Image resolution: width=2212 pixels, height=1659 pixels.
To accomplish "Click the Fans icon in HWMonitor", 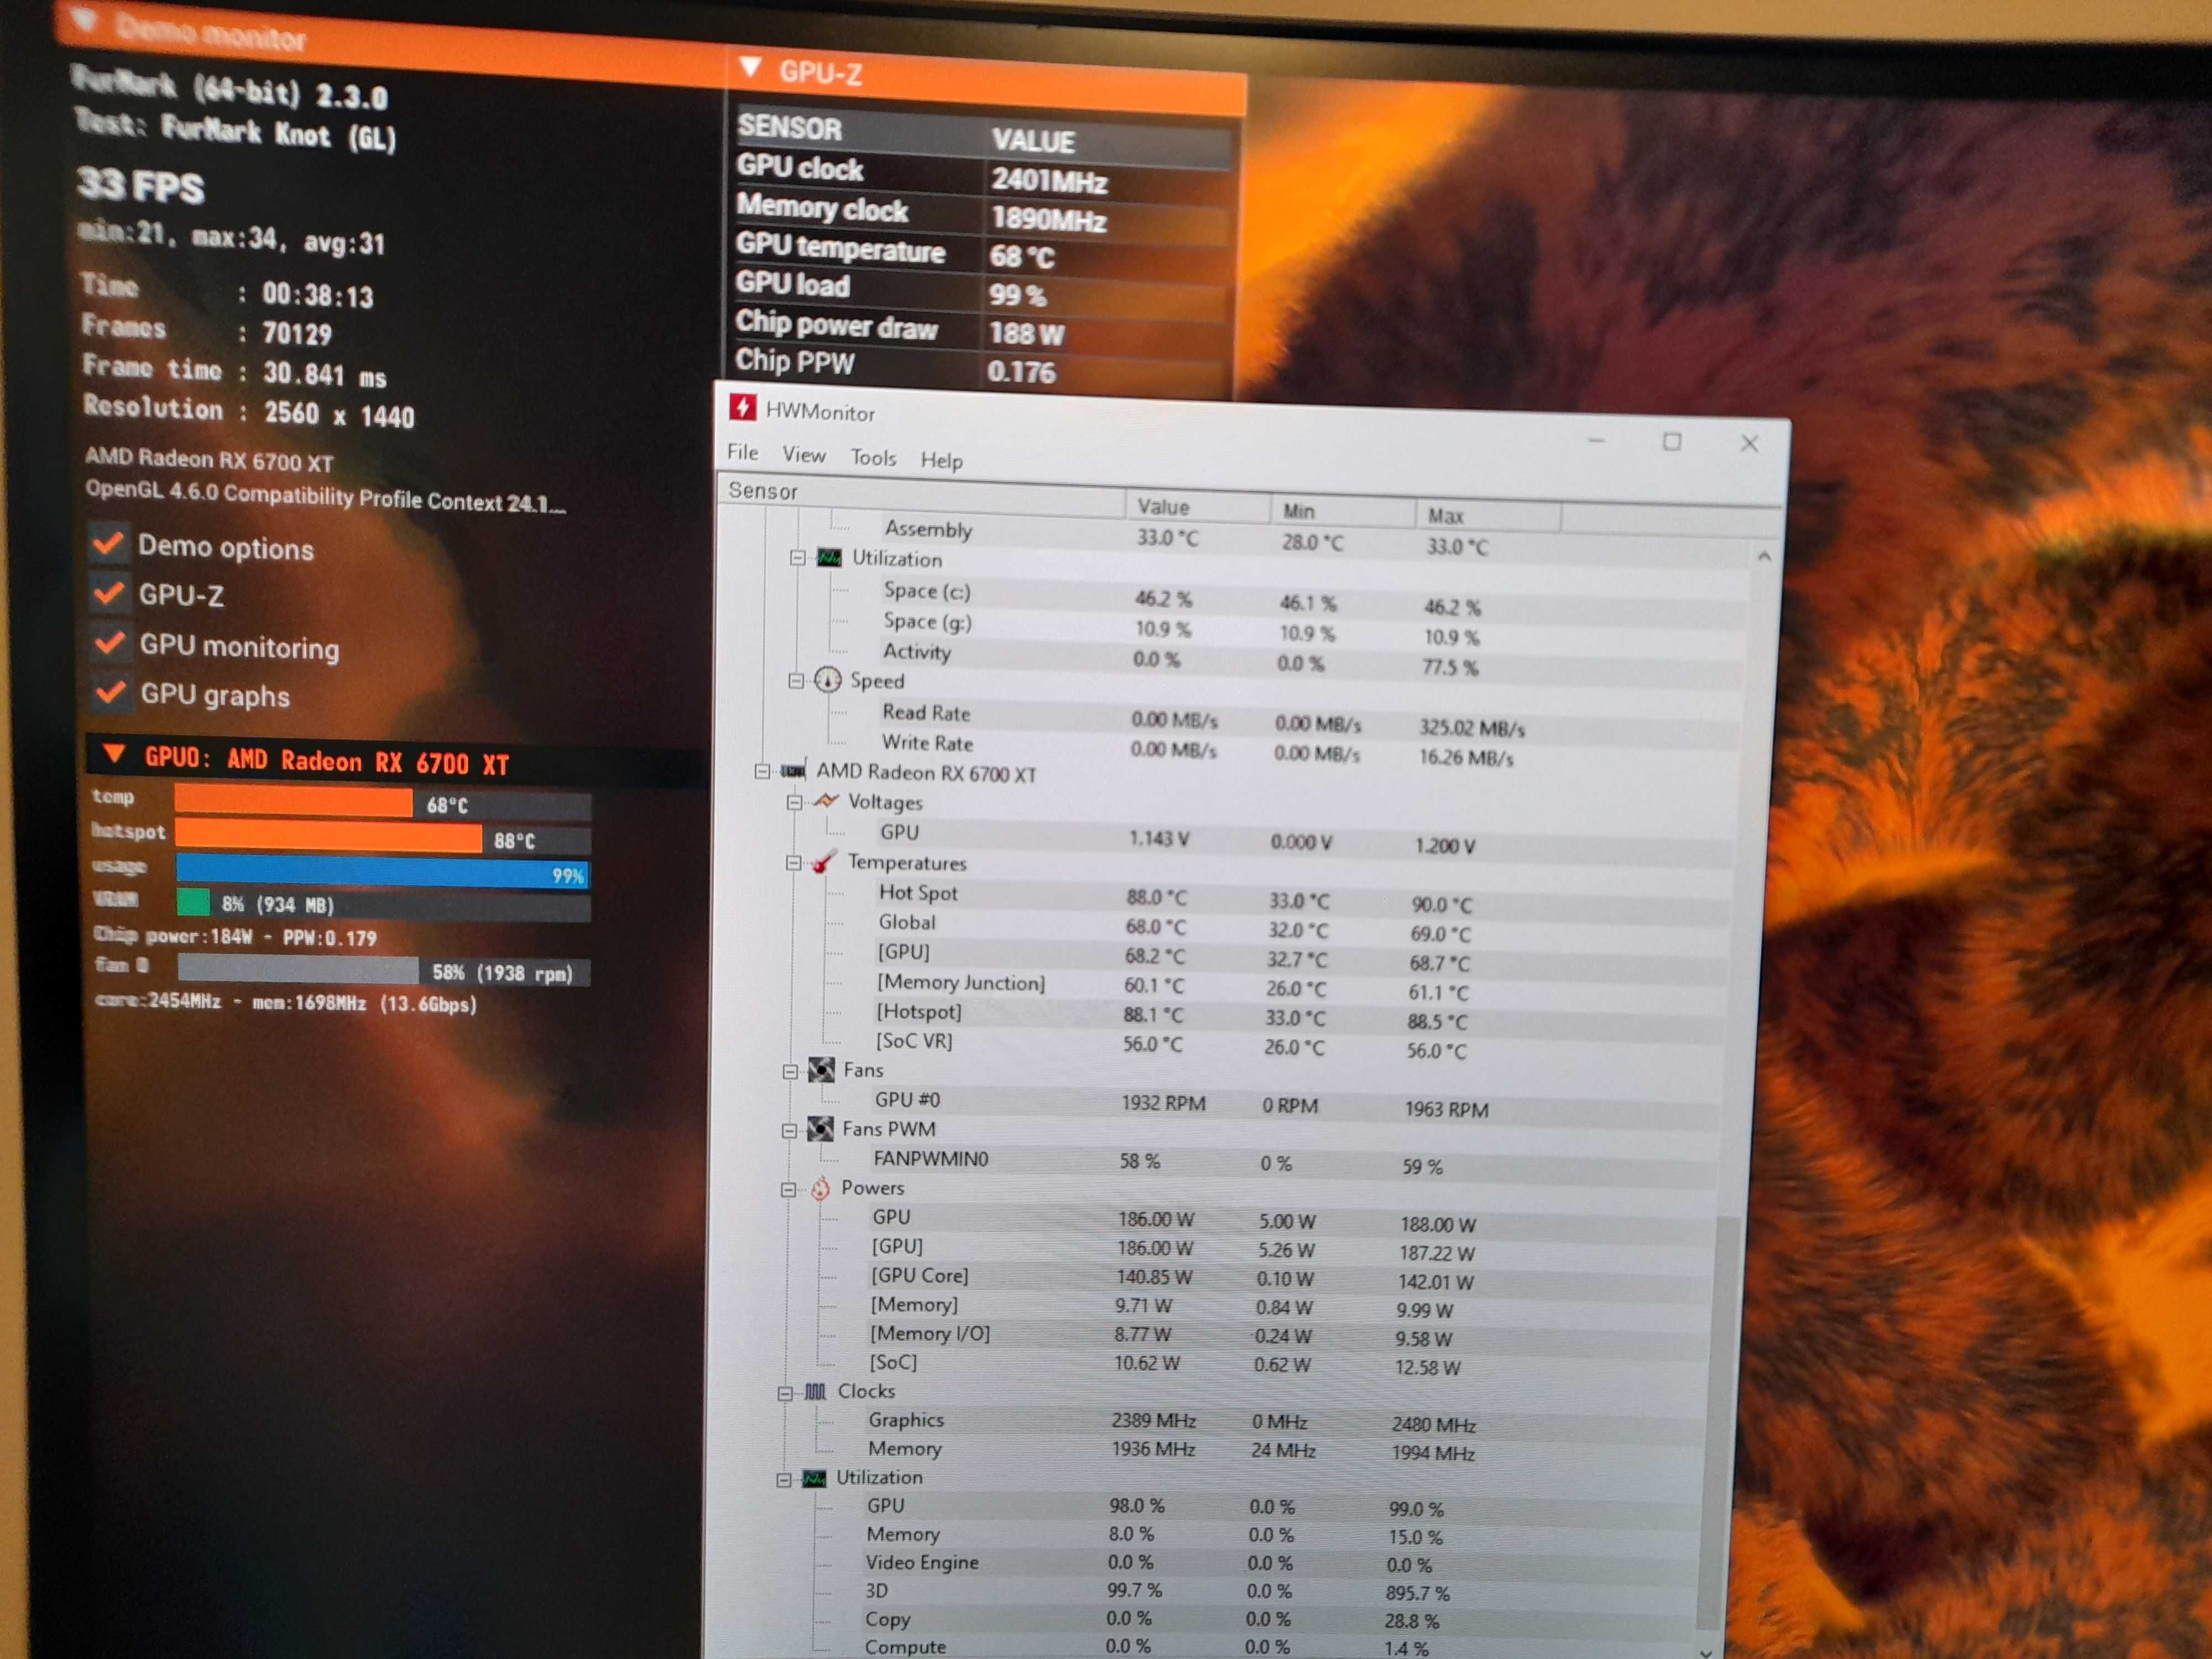I will click(821, 1070).
